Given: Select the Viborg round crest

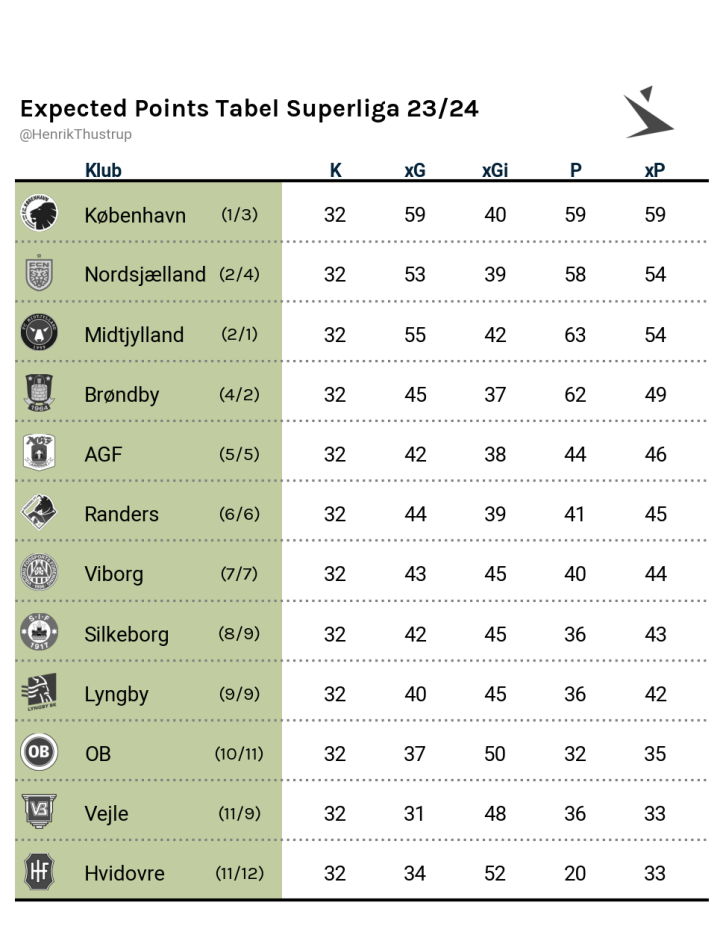Looking at the screenshot, I should 39,572.
